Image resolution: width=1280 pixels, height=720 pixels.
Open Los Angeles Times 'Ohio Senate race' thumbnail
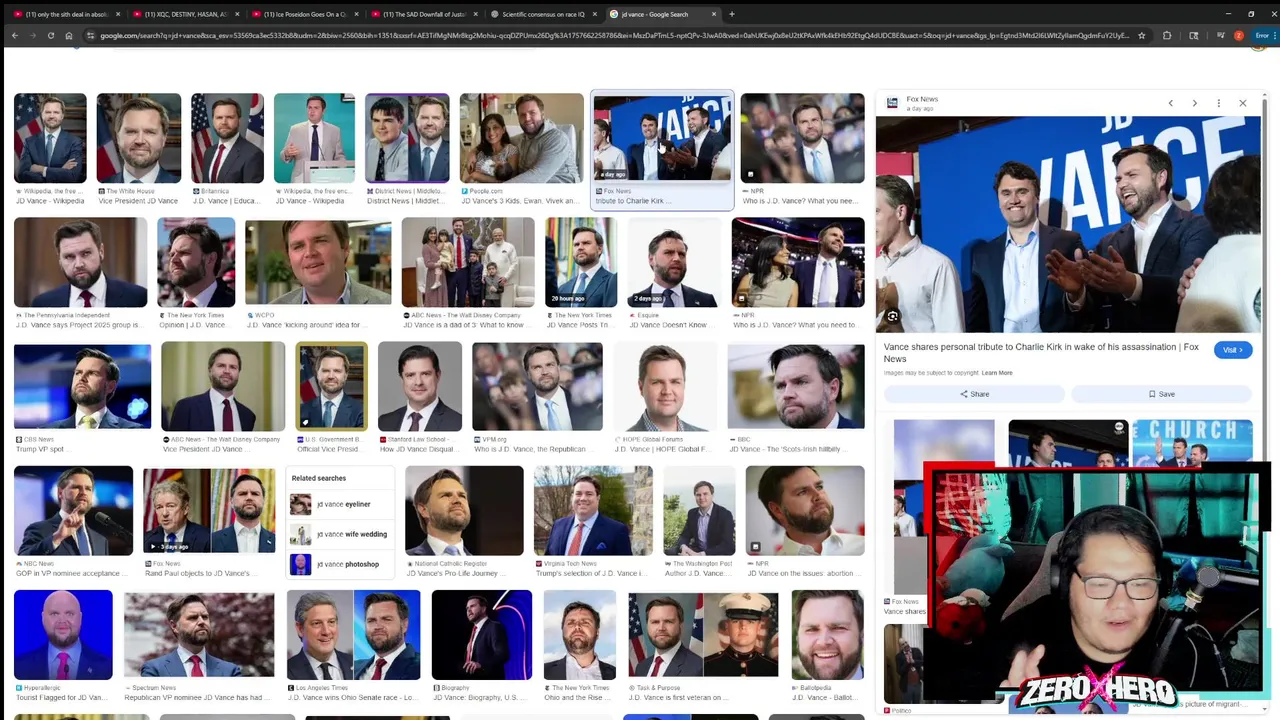353,635
